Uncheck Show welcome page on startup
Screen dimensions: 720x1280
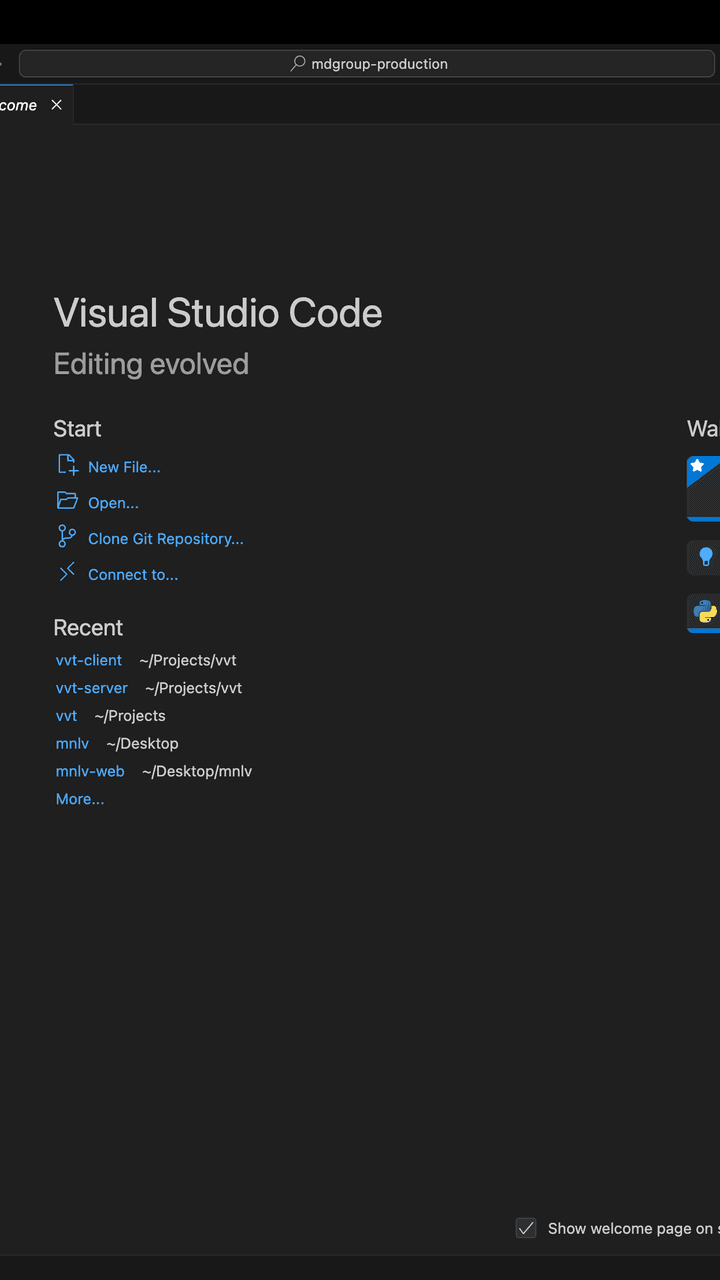click(x=526, y=1228)
